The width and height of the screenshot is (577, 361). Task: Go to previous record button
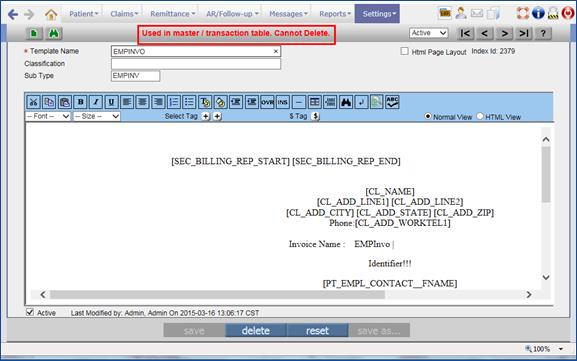pyautogui.click(x=485, y=33)
